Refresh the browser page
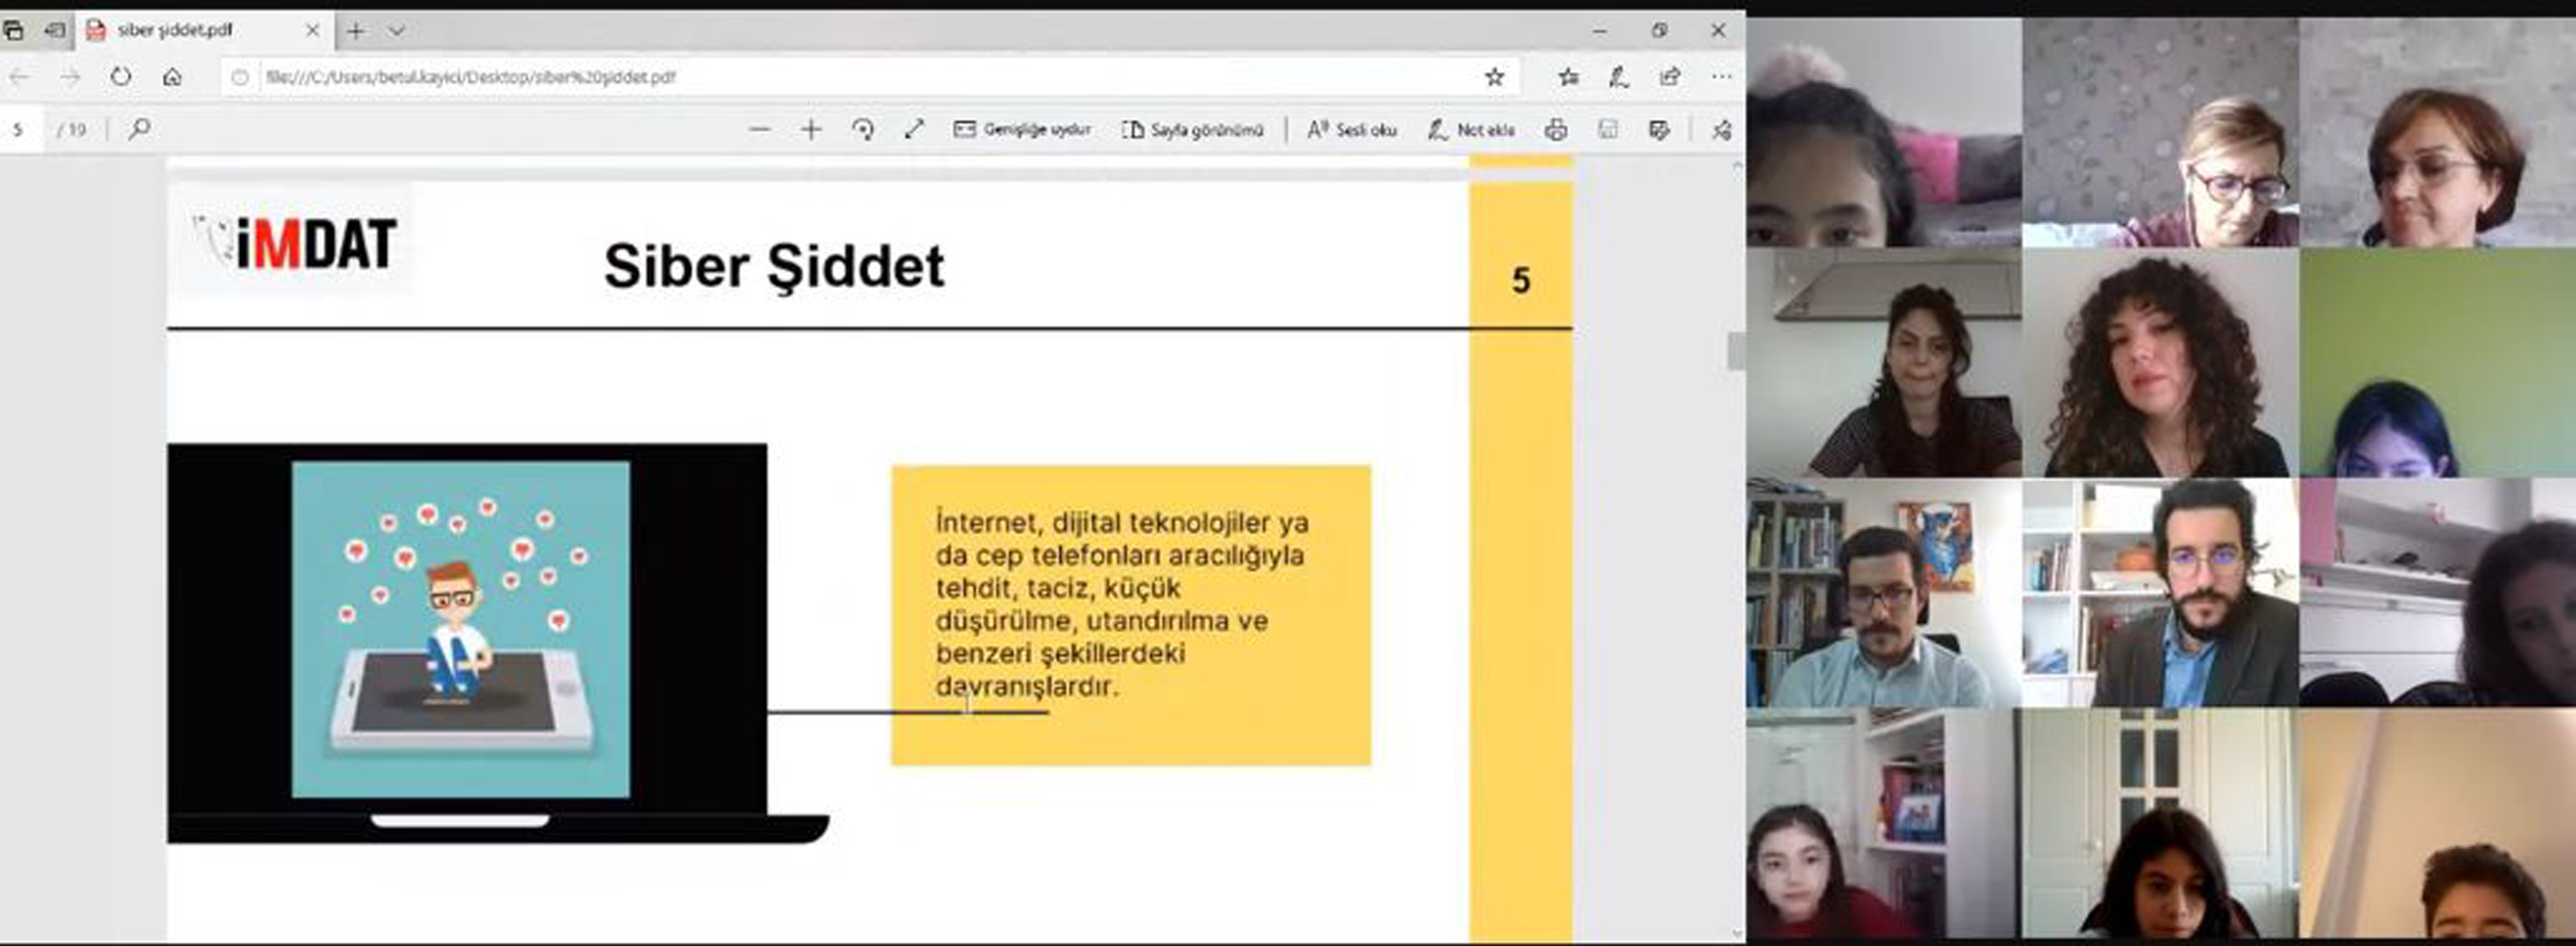The height and width of the screenshot is (946, 2576). point(121,77)
